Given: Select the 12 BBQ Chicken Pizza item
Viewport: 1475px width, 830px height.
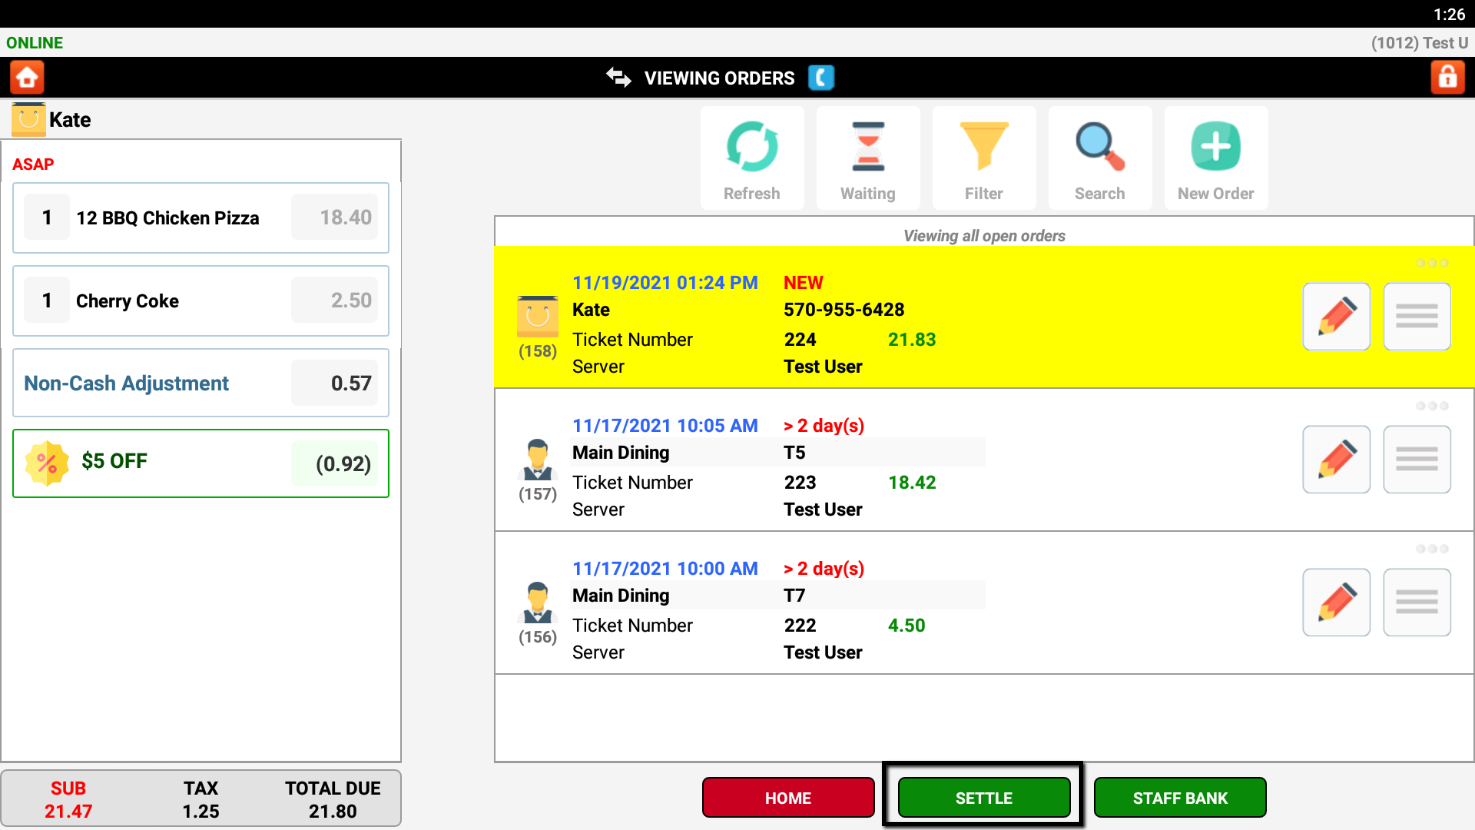Looking at the screenshot, I should click(x=201, y=218).
